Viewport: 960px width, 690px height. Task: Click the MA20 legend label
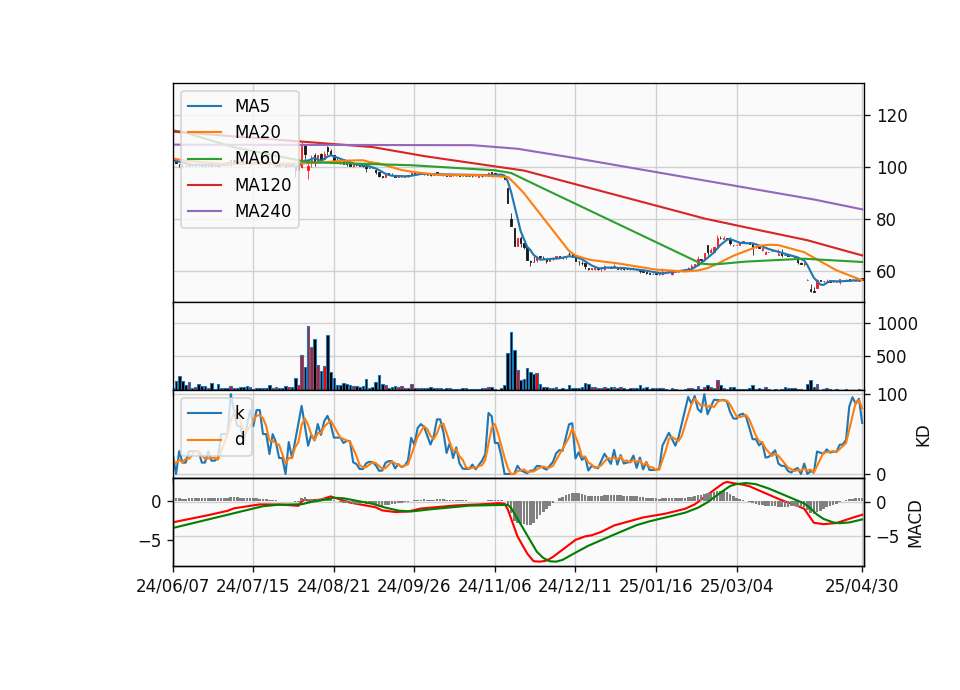point(257,132)
